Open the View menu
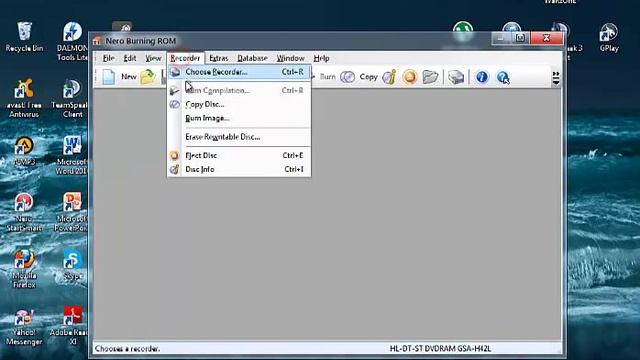This screenshot has height=360, width=640. [x=153, y=58]
